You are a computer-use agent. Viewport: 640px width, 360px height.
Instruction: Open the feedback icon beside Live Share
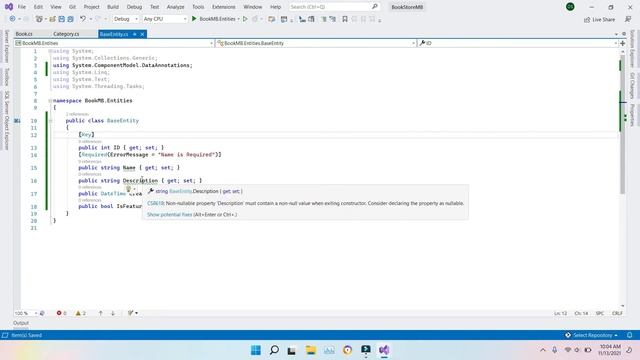click(x=628, y=19)
